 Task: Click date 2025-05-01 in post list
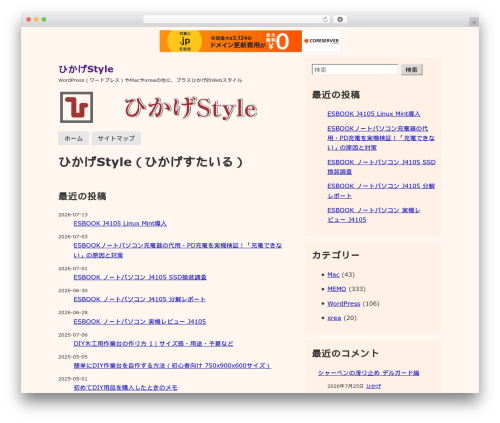[73, 379]
